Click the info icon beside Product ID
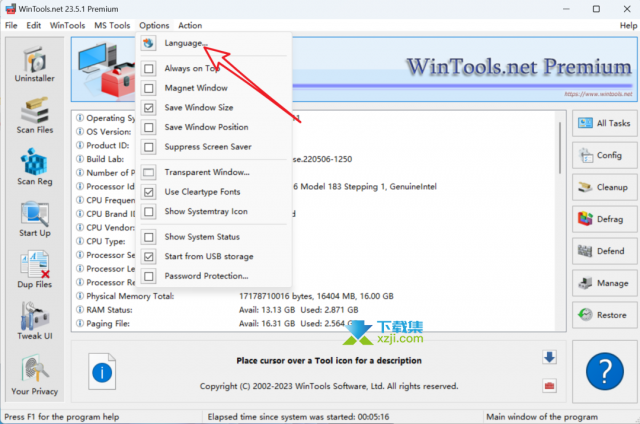The image size is (640, 424). pyautogui.click(x=80, y=145)
